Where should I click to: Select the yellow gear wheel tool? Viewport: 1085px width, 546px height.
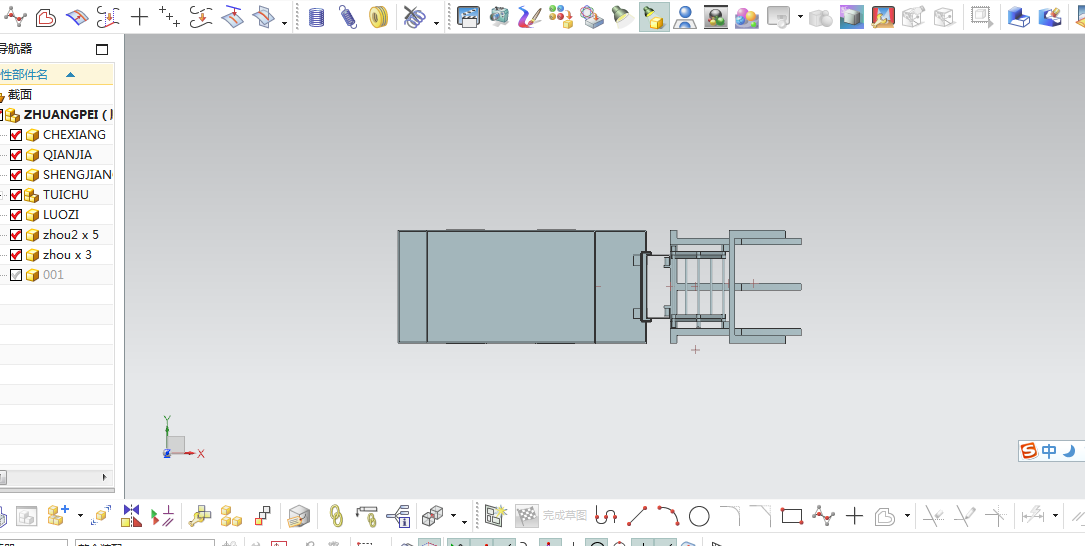tap(378, 17)
